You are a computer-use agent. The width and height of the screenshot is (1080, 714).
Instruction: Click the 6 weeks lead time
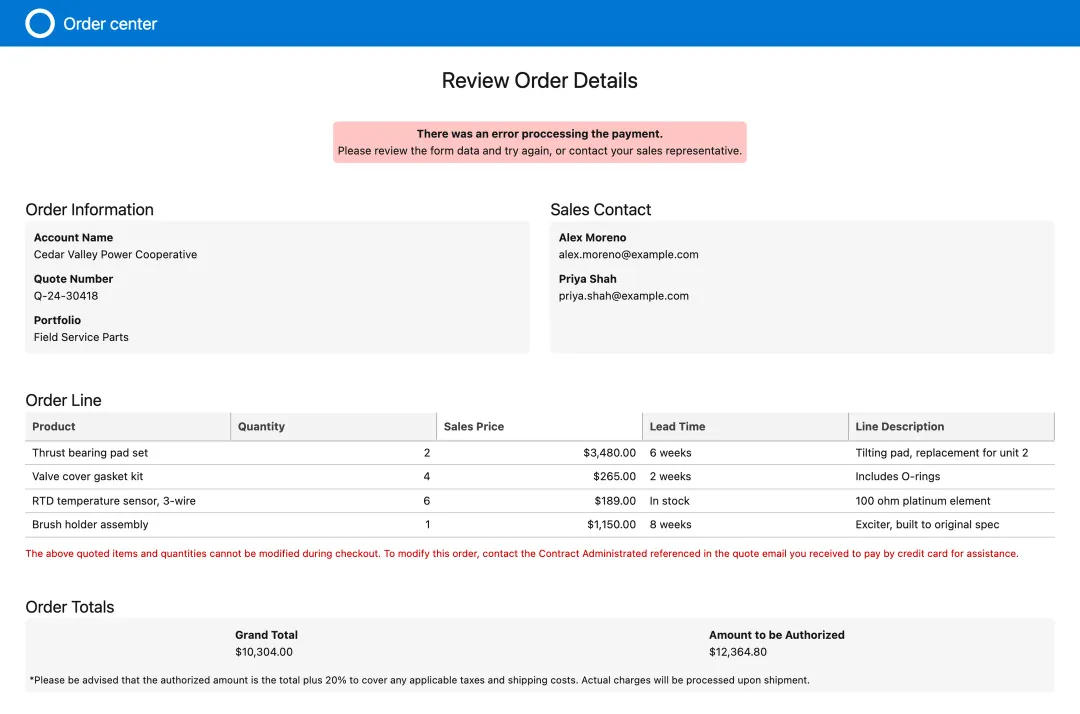pyautogui.click(x=670, y=453)
